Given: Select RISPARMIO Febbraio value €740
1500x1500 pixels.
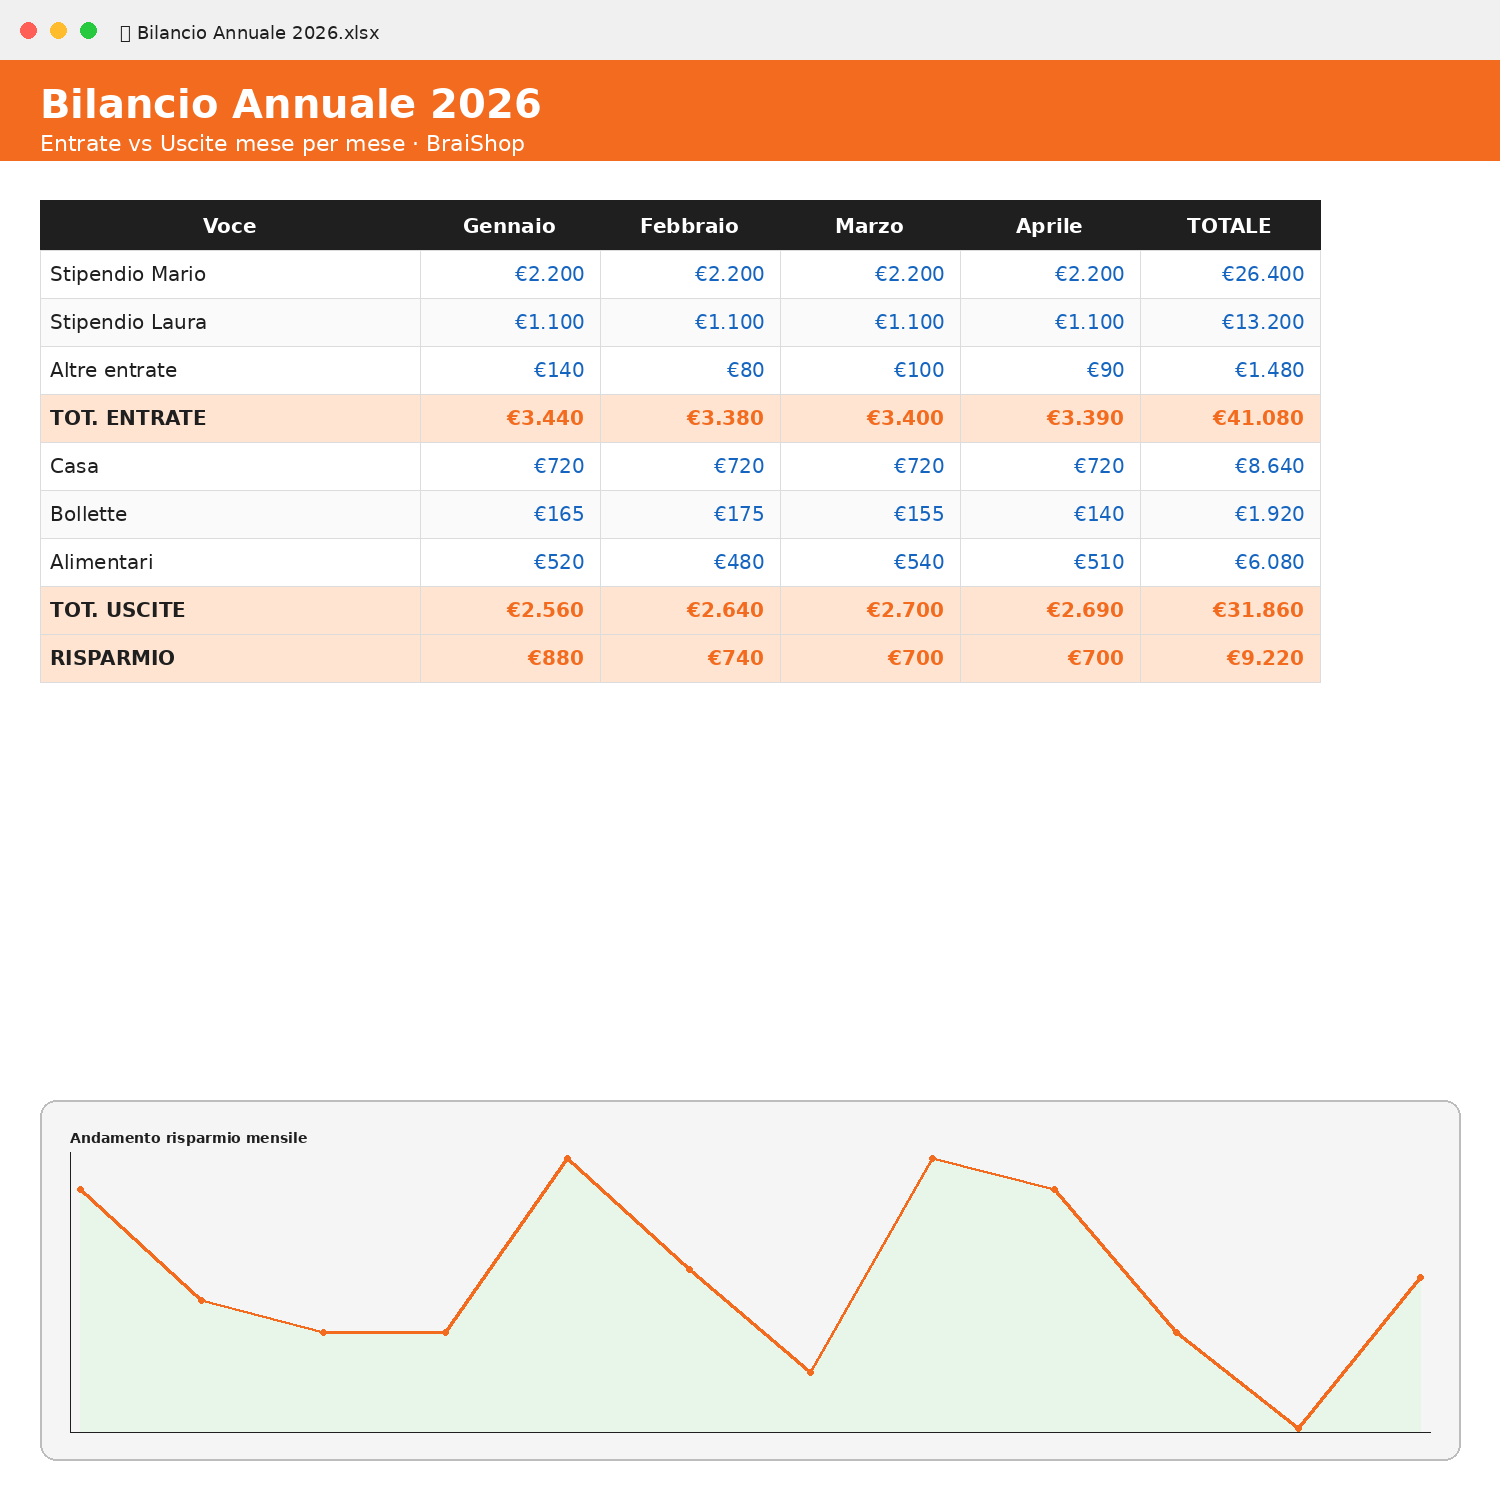Looking at the screenshot, I should pyautogui.click(x=690, y=658).
